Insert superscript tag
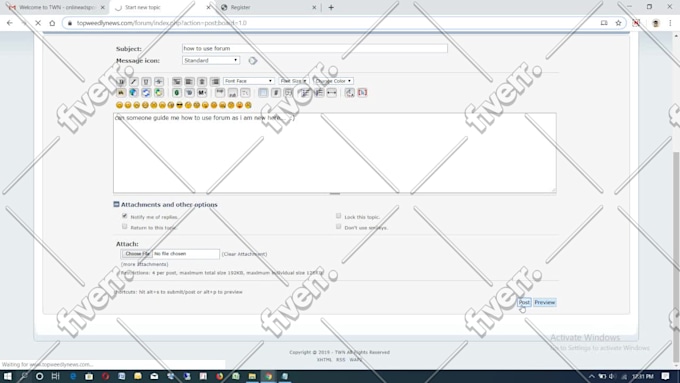Image resolution: width=680 pixels, height=383 pixels. click(220, 93)
